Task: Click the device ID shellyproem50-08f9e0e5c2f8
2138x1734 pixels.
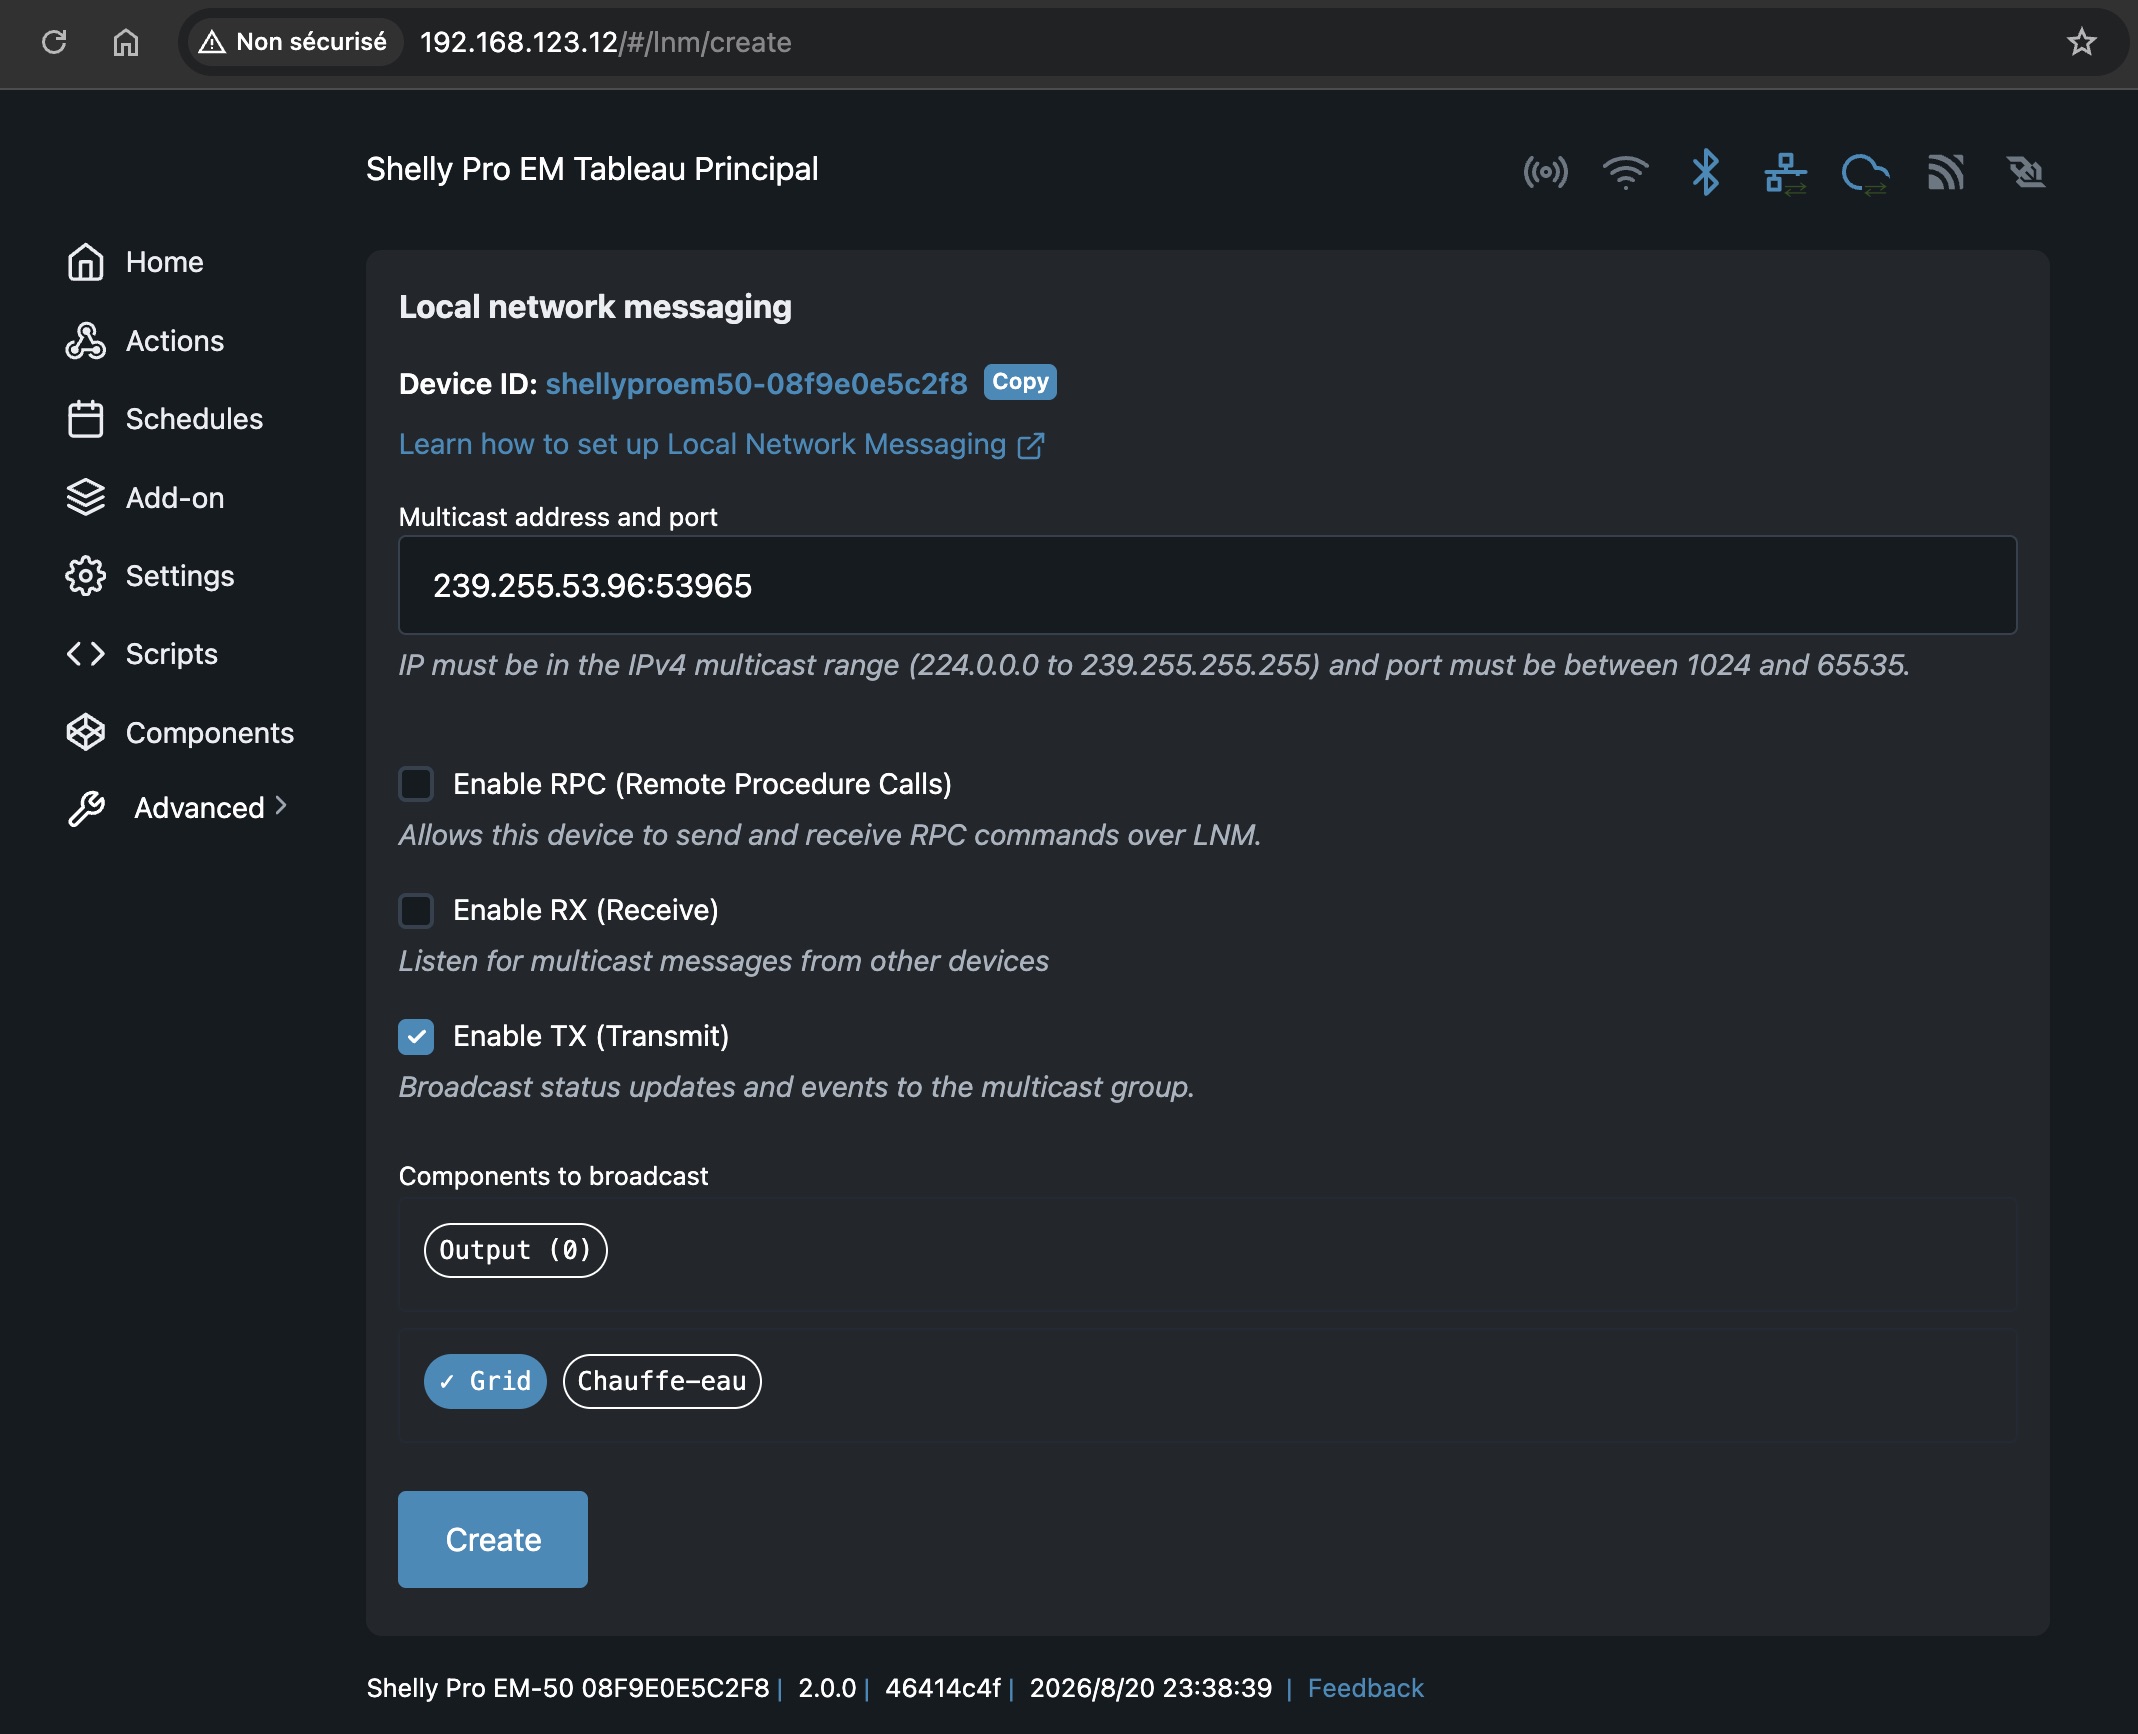Action: tap(756, 383)
